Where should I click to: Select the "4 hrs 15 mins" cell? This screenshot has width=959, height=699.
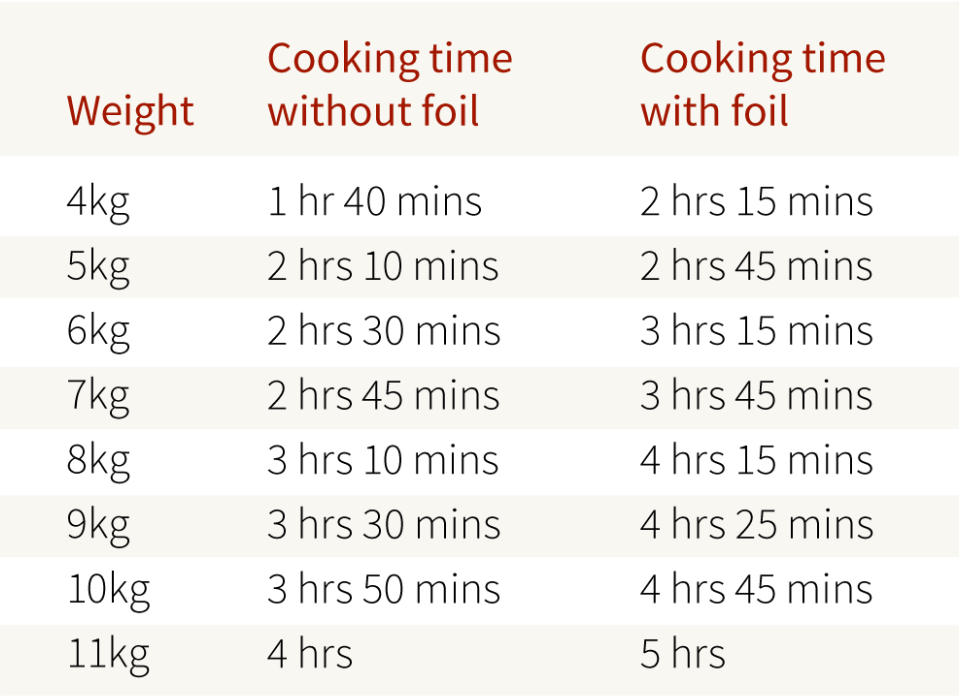point(756,461)
